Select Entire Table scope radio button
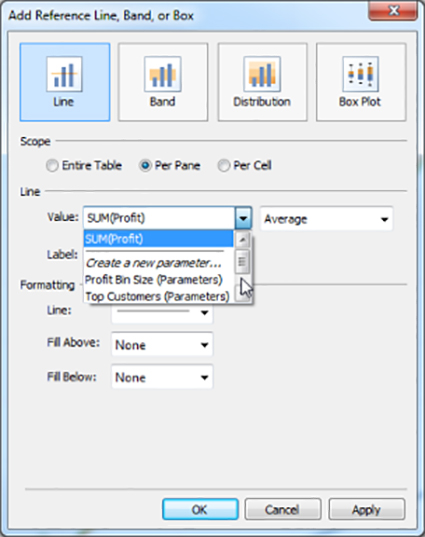 pyautogui.click(x=52, y=166)
